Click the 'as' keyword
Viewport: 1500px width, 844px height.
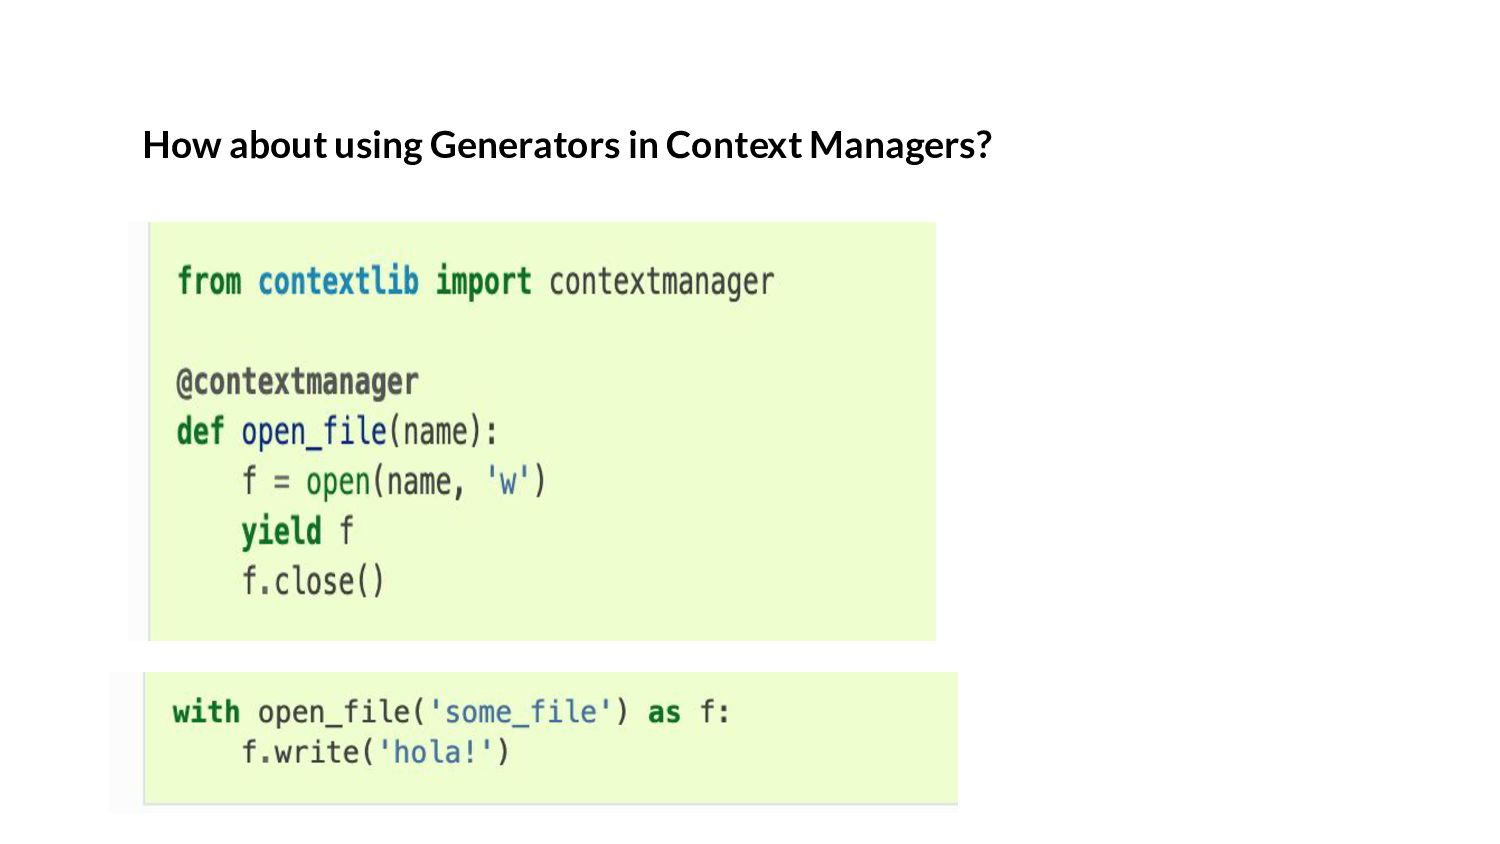click(664, 712)
